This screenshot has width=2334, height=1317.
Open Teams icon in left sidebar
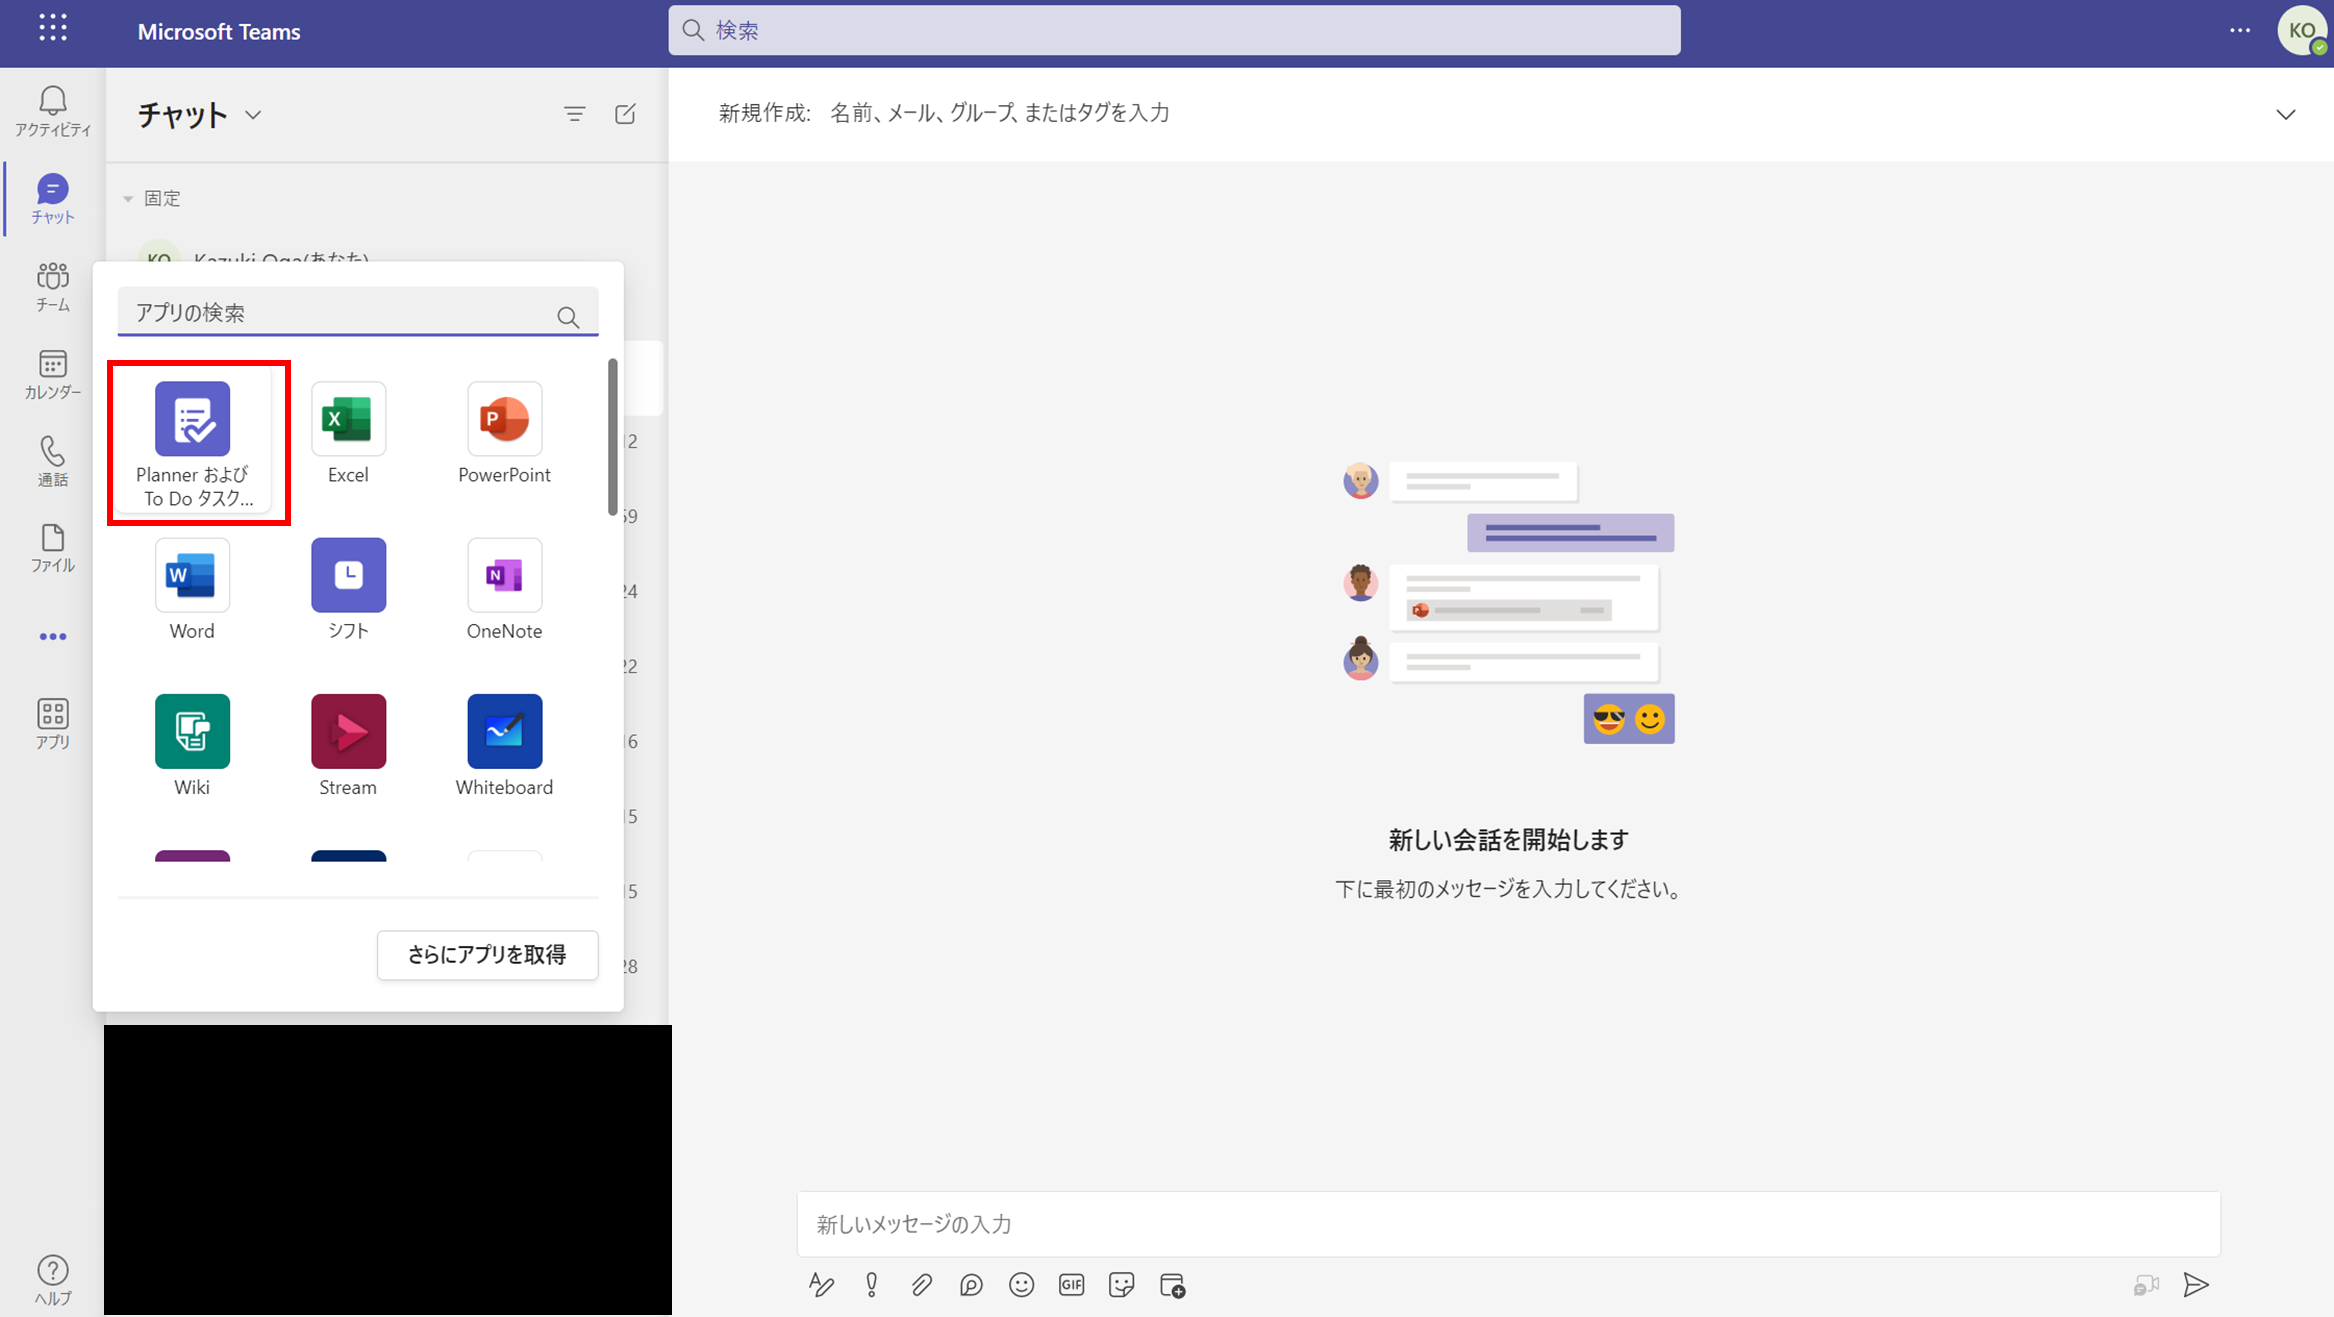(53, 287)
